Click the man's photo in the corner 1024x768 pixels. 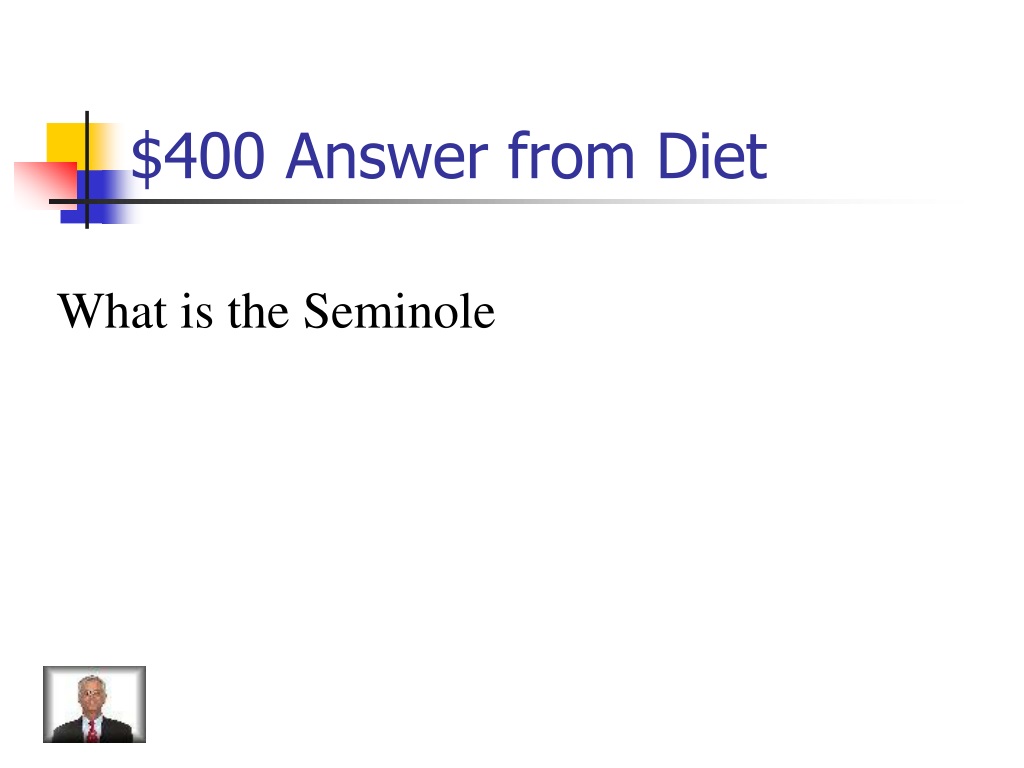coord(94,704)
